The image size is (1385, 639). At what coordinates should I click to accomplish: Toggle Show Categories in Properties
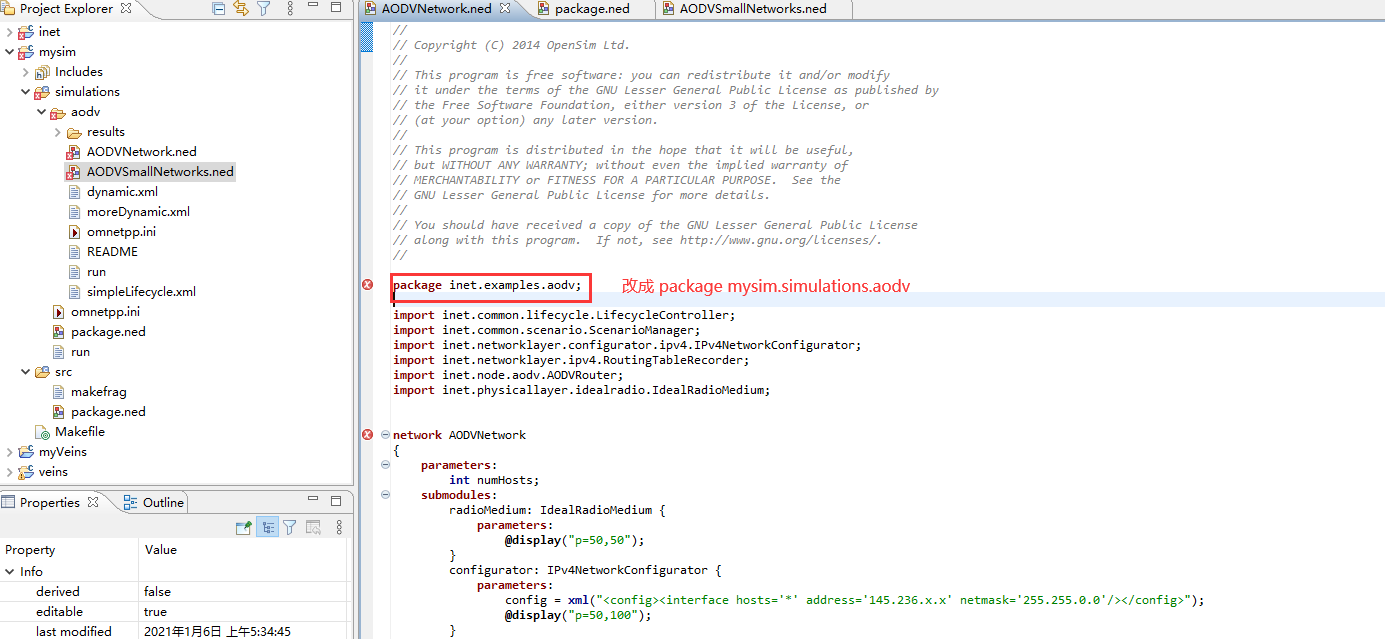[267, 527]
